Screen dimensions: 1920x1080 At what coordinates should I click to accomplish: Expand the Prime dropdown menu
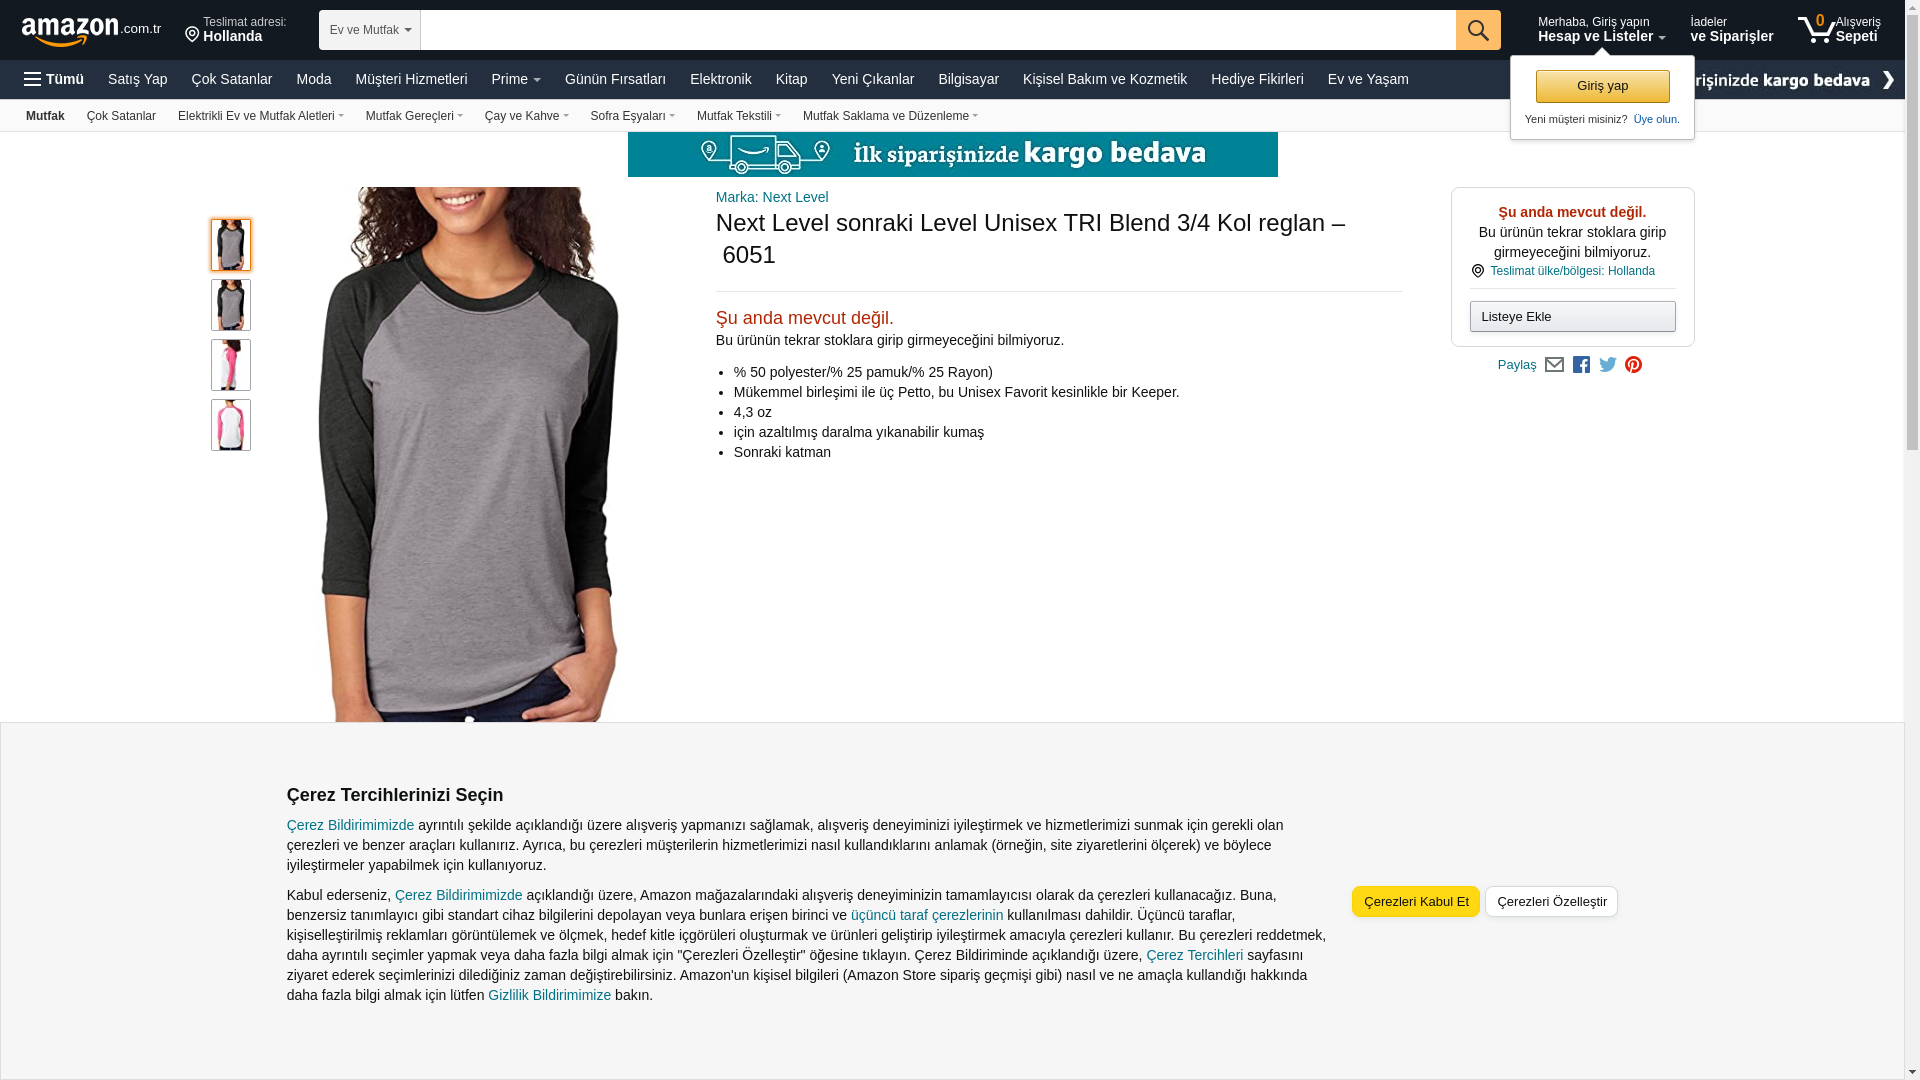click(x=516, y=79)
